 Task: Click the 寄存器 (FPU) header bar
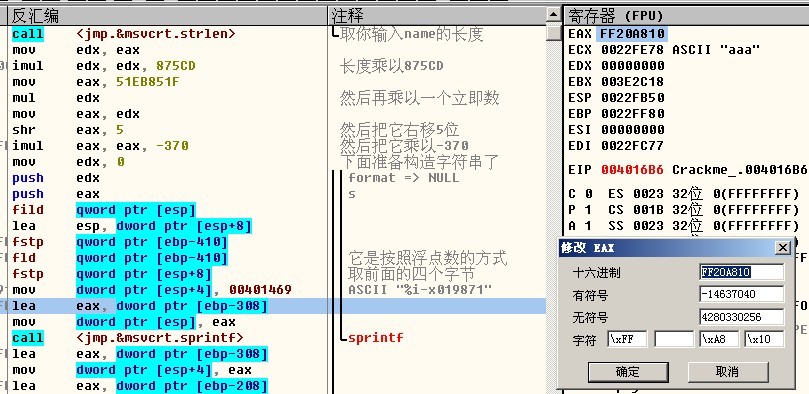coord(686,15)
